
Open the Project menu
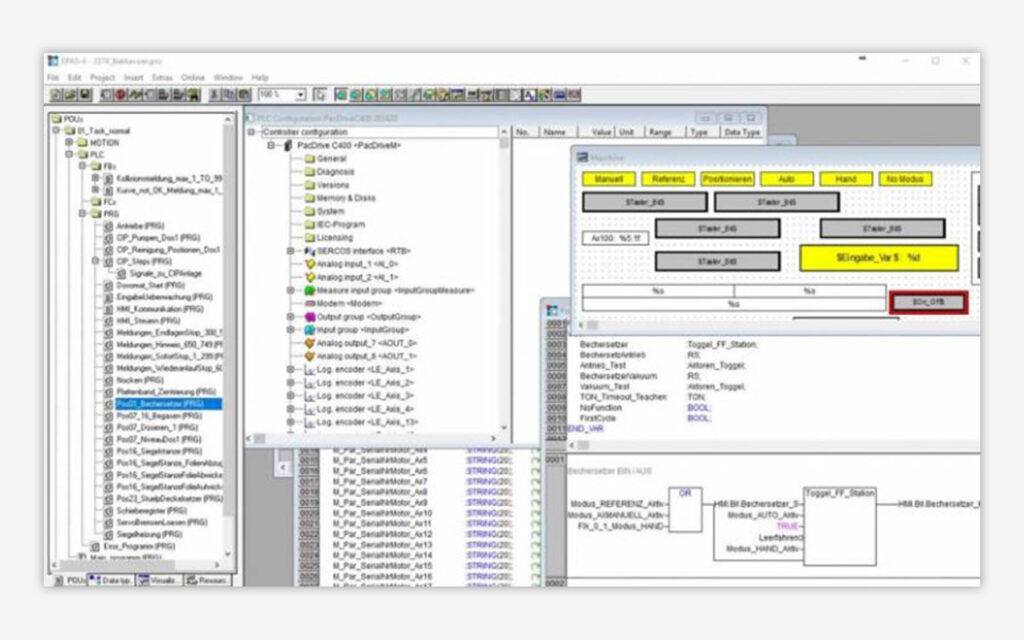(x=103, y=77)
